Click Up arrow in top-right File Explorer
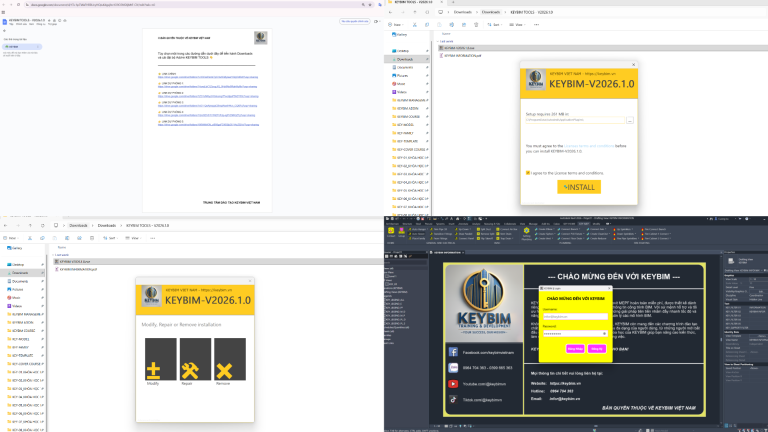 tap(415, 12)
